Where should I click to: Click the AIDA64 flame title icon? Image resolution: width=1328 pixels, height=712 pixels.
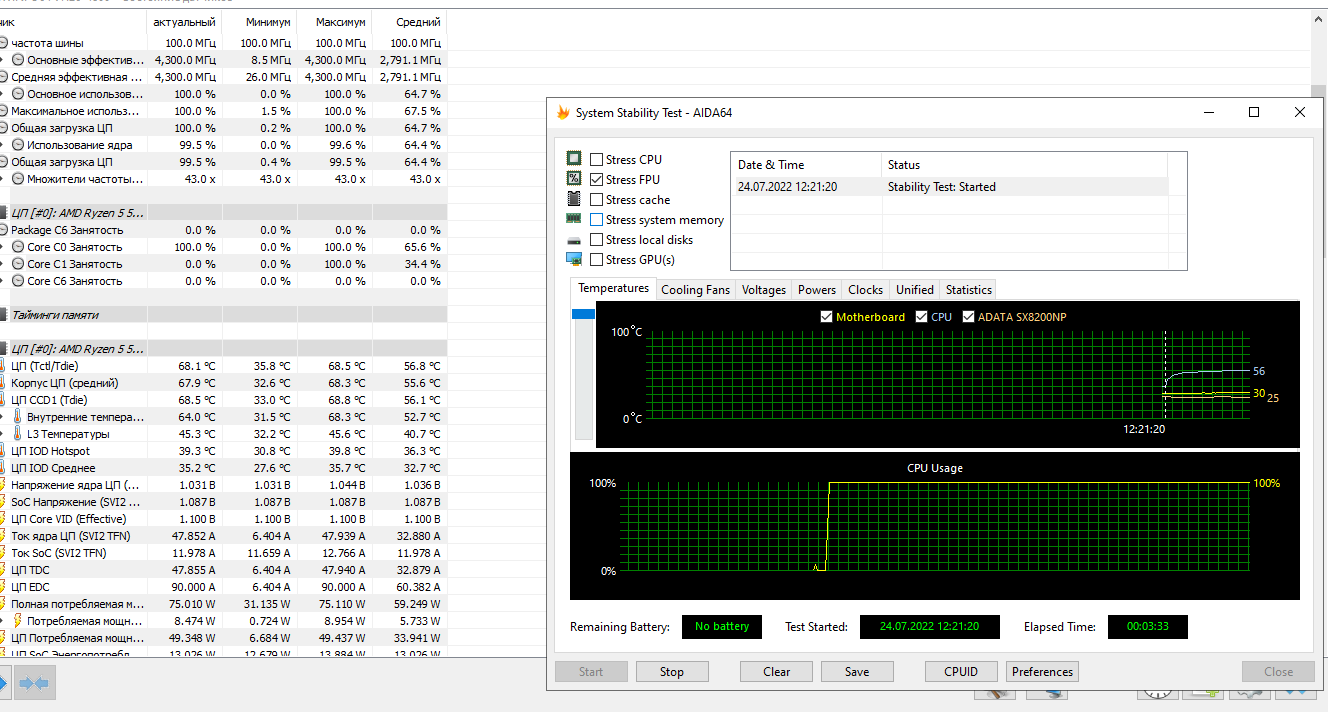(x=563, y=113)
